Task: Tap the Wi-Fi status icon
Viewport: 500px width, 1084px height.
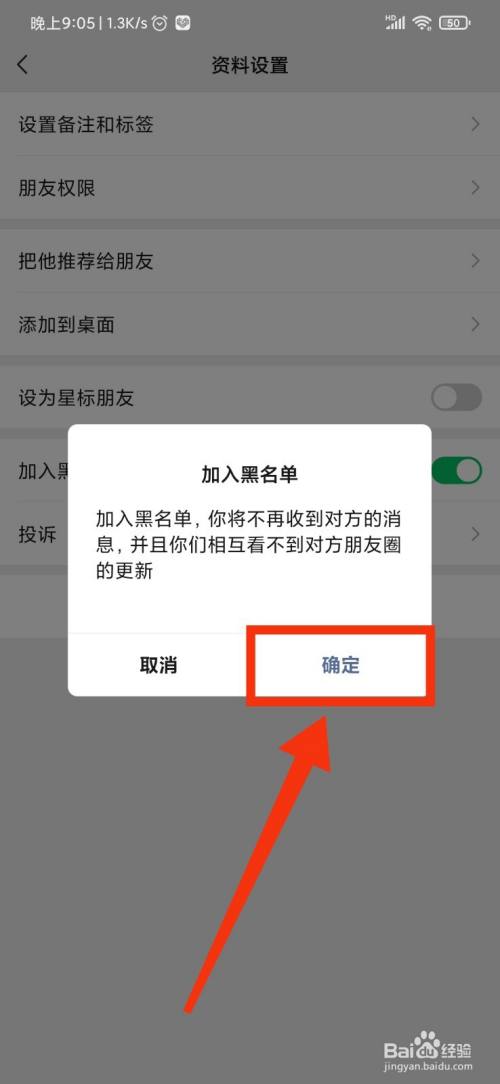Action: [x=421, y=24]
